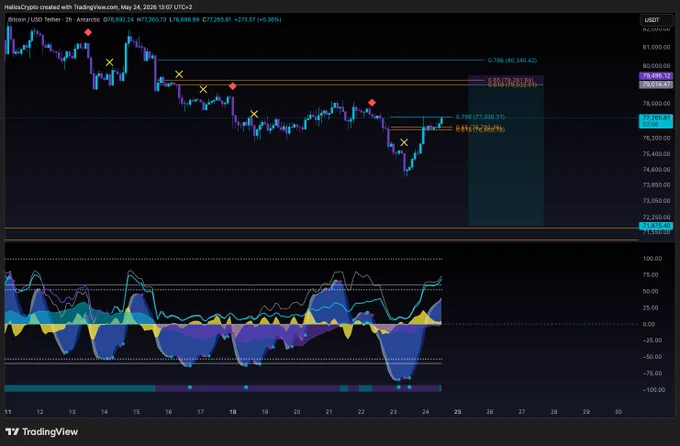
Task: Click date 24 on the time axis
Action: pos(425,412)
